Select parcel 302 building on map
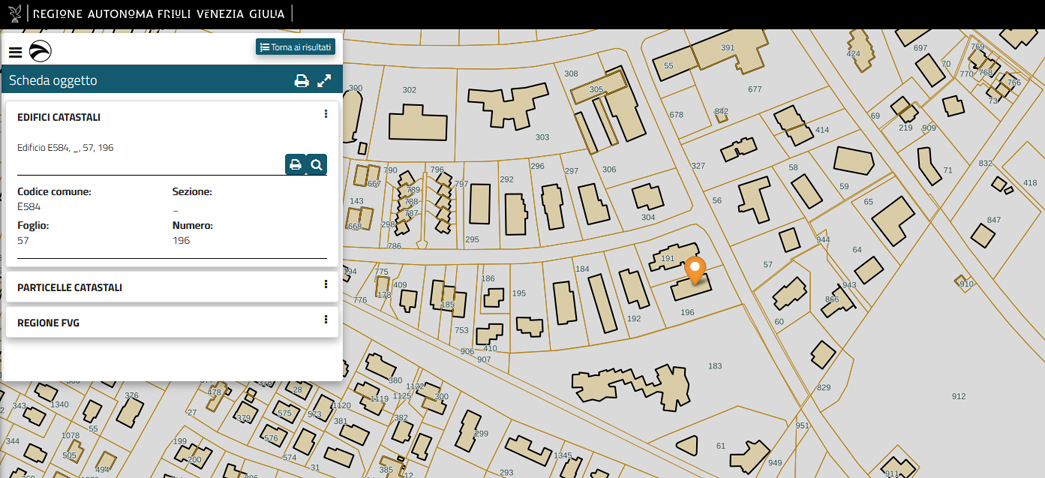Image resolution: width=1045 pixels, height=478 pixels. tap(418, 122)
